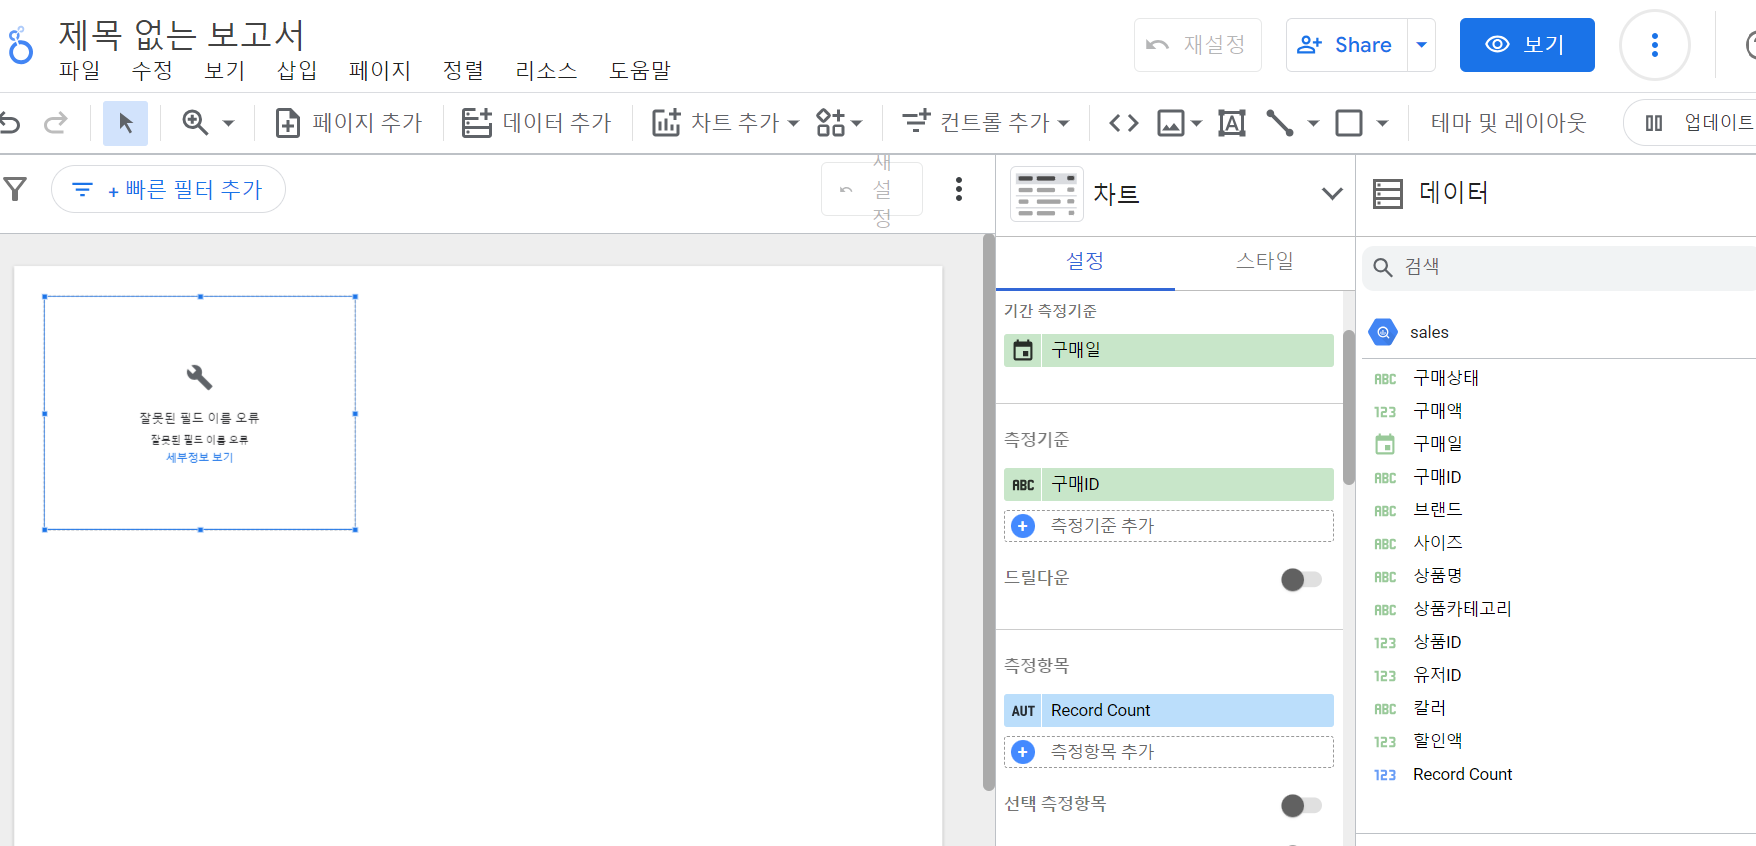1756x846 pixels.
Task: Open zoom level dropdown arrow
Action: pyautogui.click(x=228, y=124)
